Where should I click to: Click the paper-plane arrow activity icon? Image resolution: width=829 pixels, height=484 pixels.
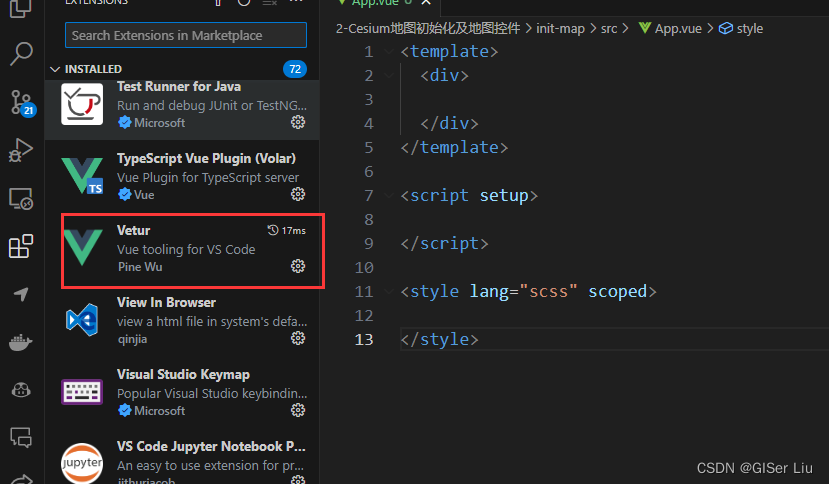[21, 294]
